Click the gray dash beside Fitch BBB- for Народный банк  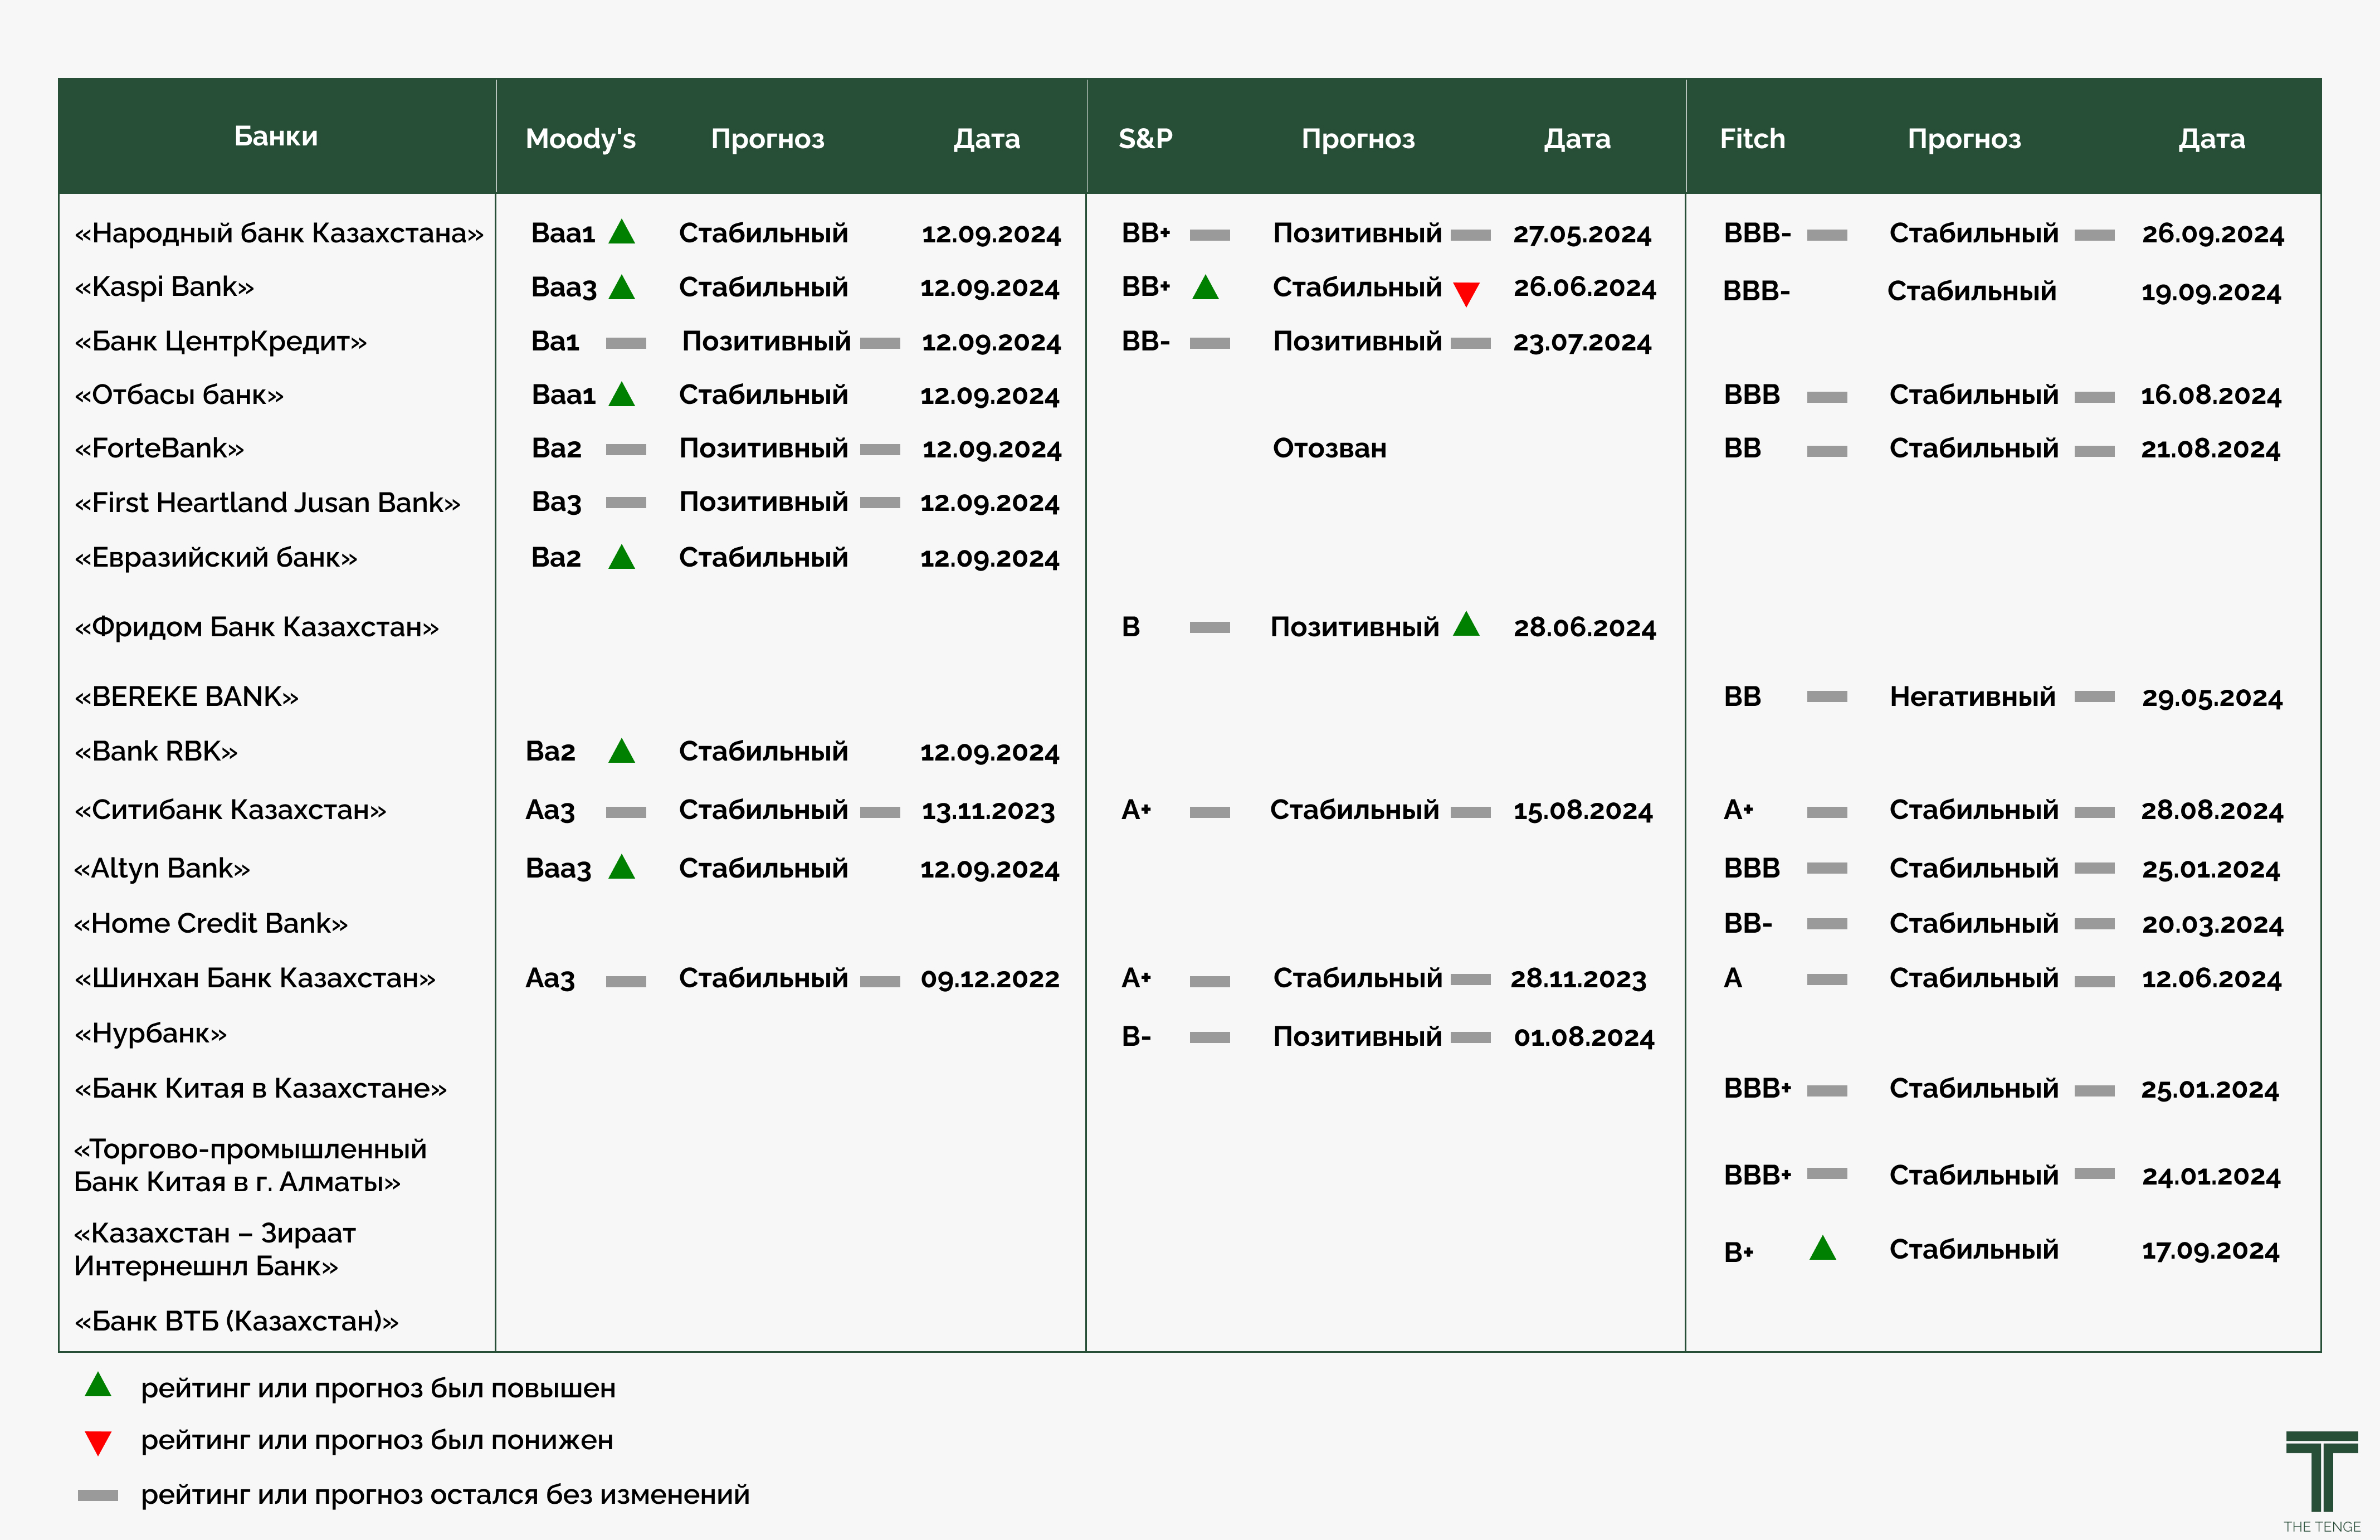tap(1827, 235)
